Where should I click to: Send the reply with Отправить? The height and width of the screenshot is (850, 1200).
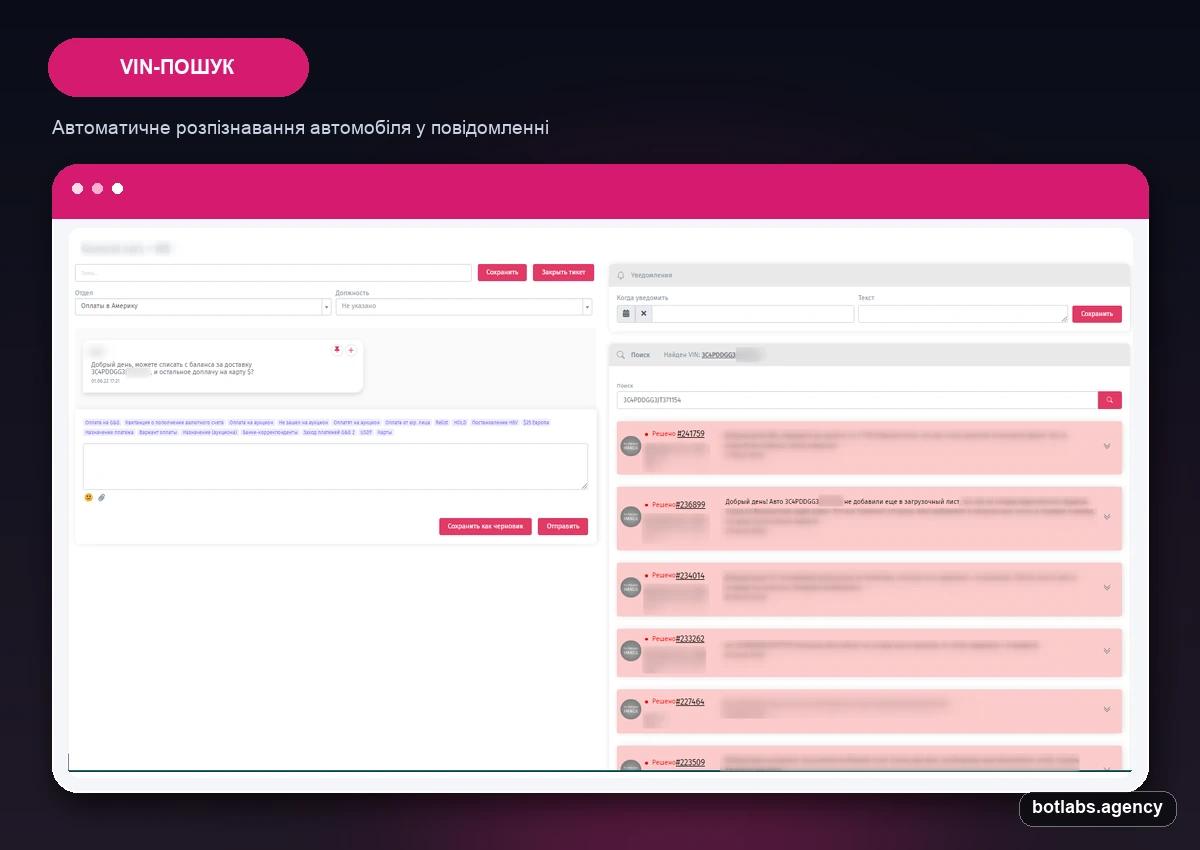(563, 526)
